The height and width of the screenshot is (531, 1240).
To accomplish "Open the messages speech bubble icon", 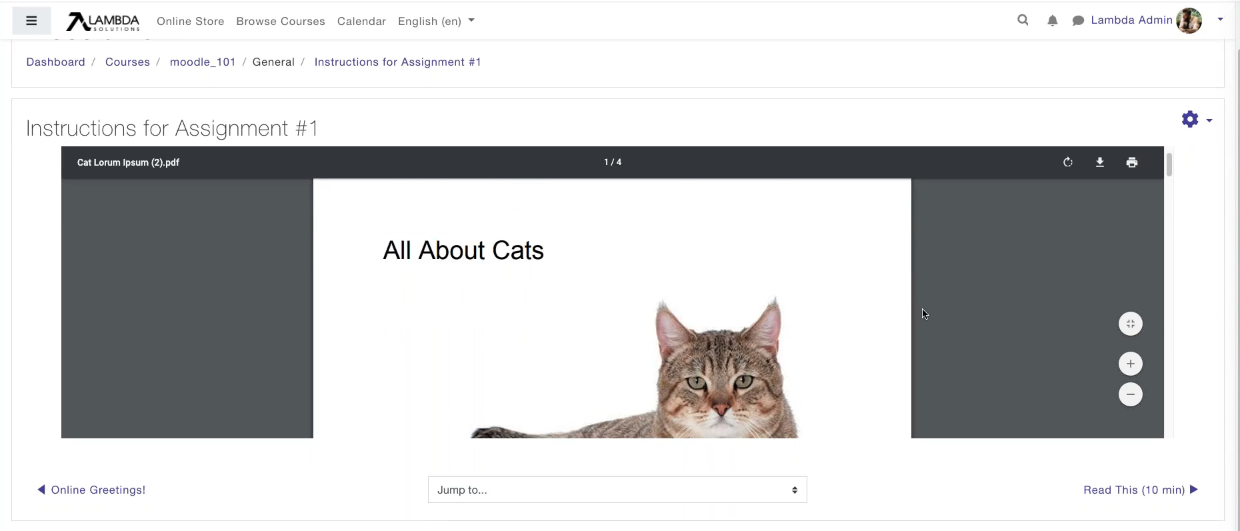I will [1078, 20].
